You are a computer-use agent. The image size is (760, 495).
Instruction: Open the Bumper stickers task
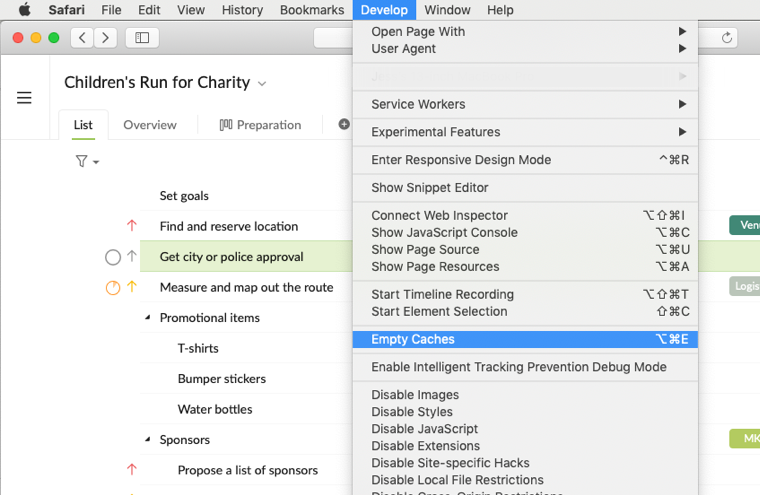pyautogui.click(x=222, y=379)
